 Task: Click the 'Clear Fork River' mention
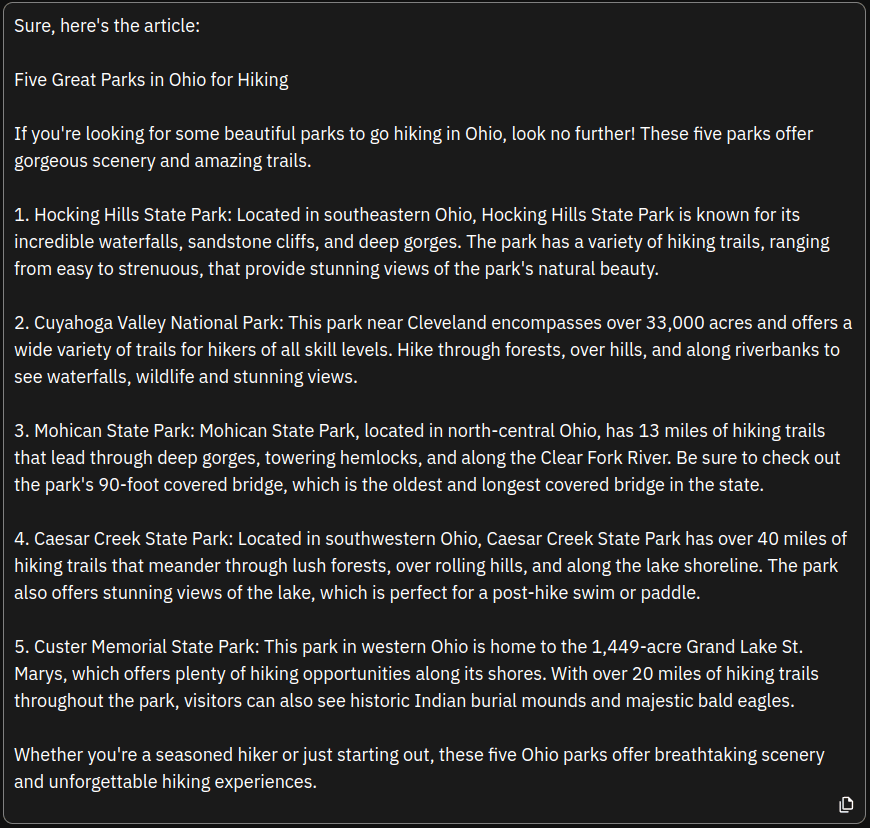(606, 458)
